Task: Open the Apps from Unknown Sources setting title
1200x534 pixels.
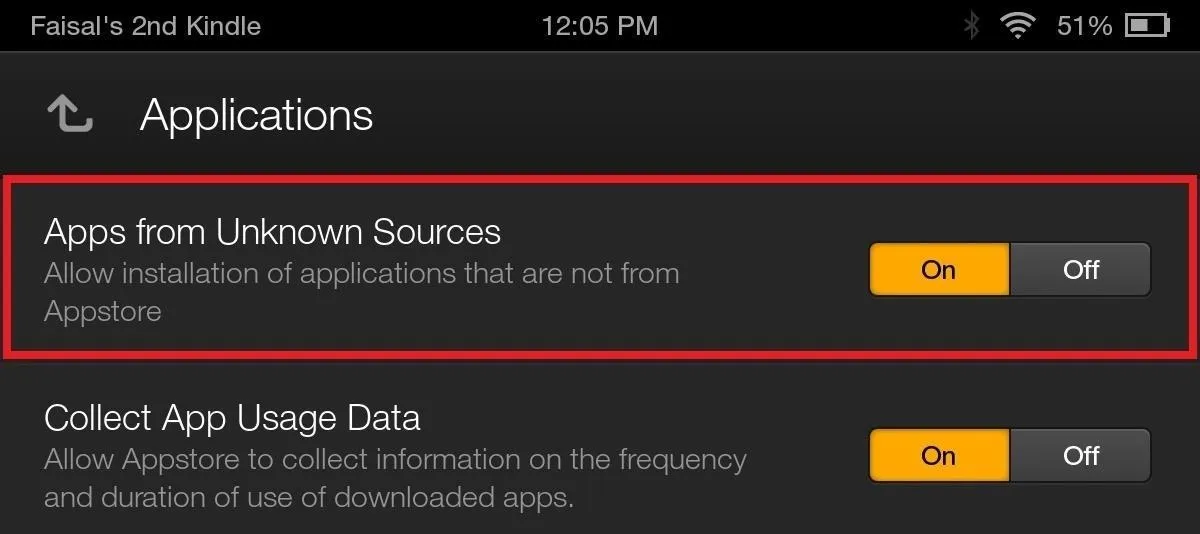Action: [272, 231]
